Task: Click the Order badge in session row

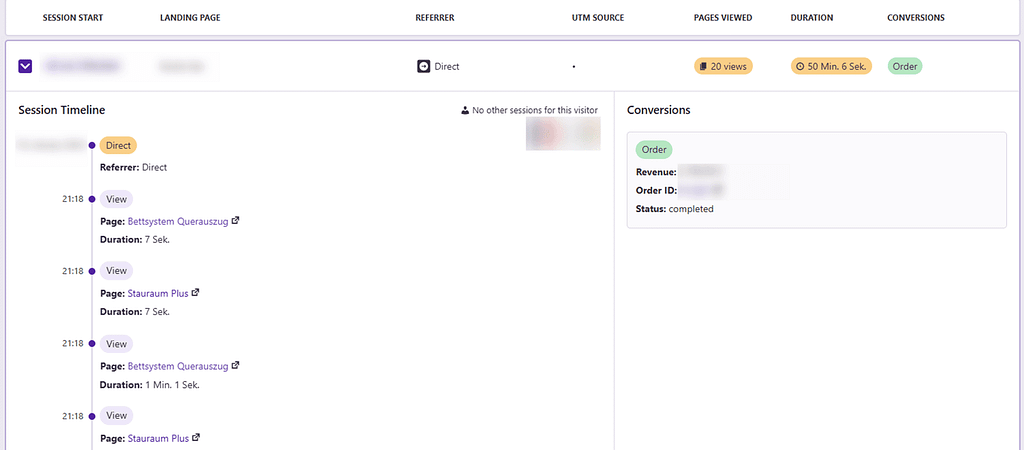Action: pos(904,66)
